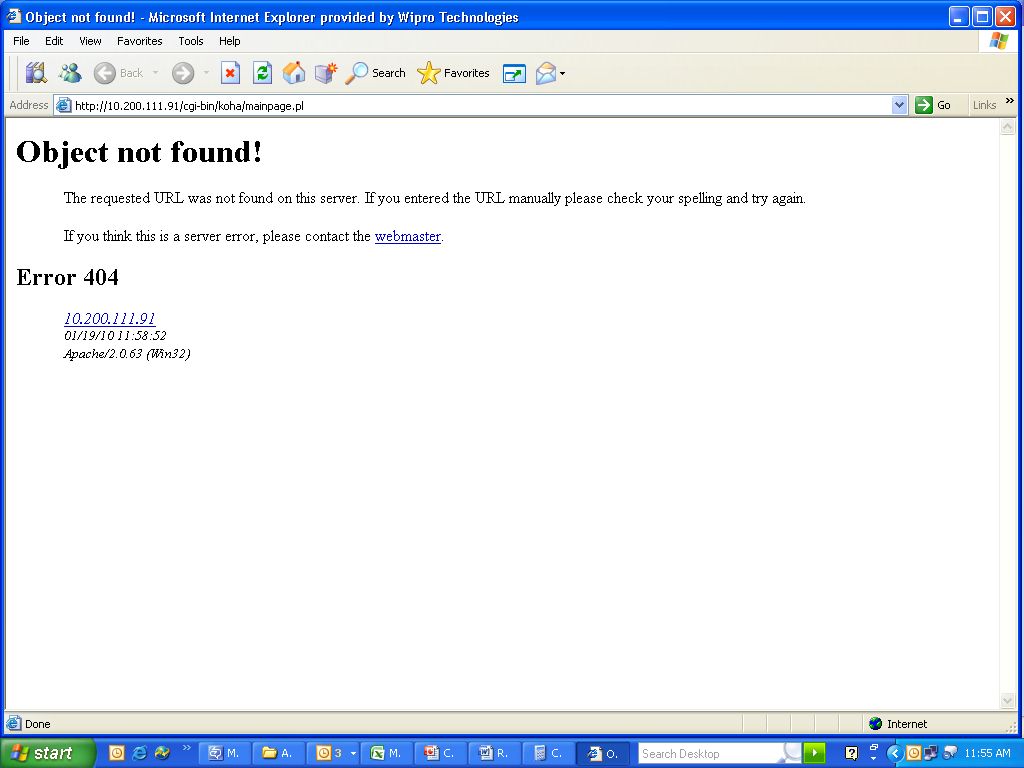
Task: Open the Messenger people icon
Action: [70, 73]
